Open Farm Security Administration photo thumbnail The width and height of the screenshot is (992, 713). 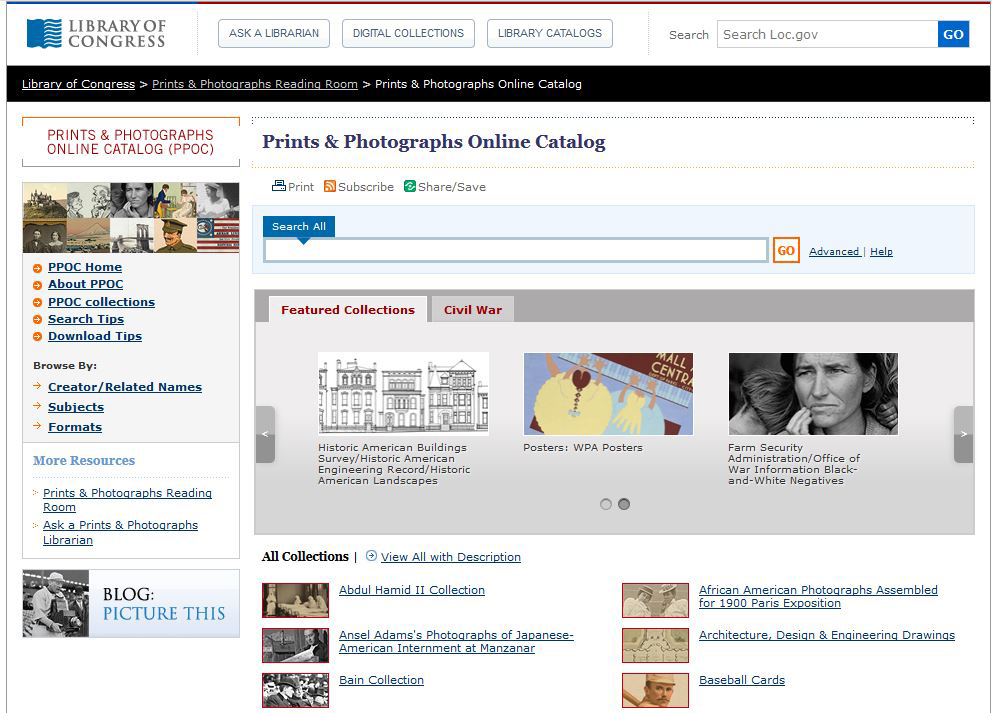pyautogui.click(x=813, y=394)
